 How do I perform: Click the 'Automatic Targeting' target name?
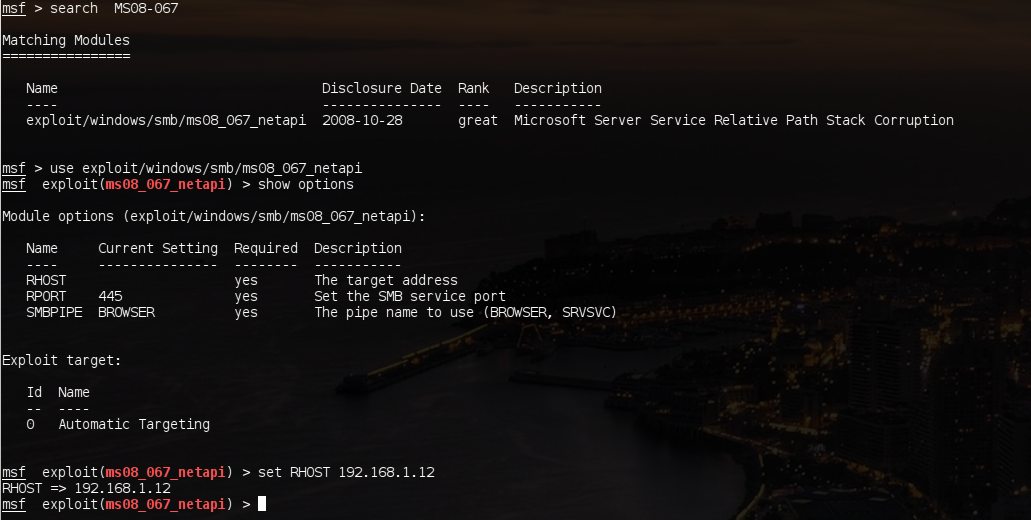click(134, 425)
